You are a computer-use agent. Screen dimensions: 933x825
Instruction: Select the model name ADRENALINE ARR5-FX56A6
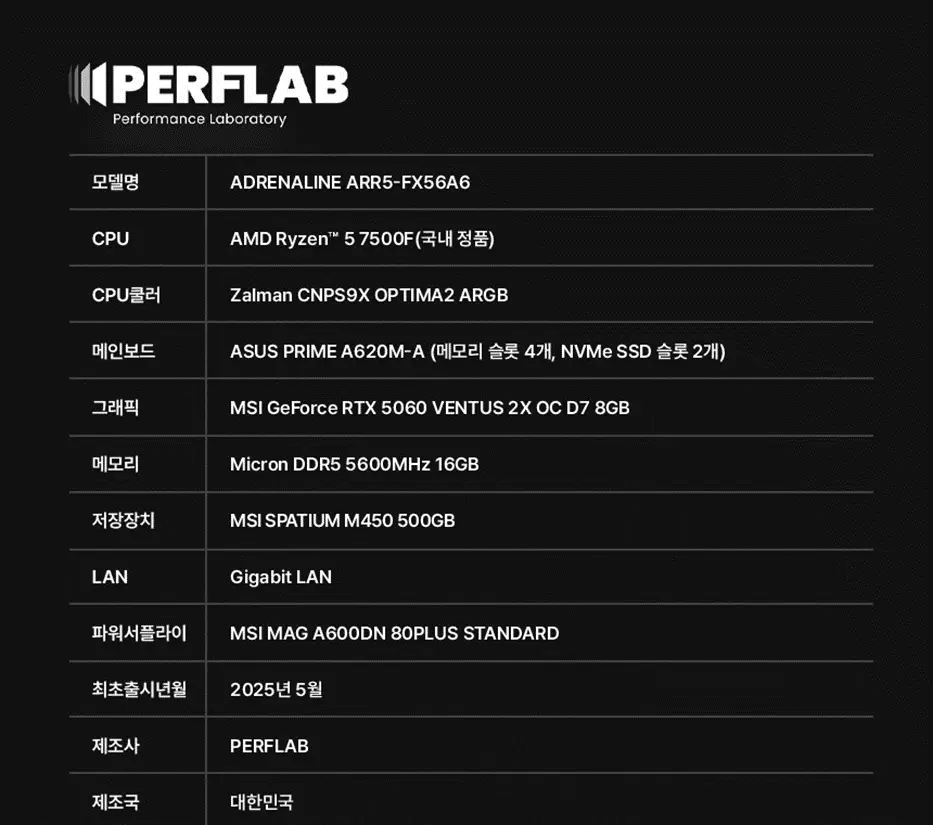coord(350,182)
